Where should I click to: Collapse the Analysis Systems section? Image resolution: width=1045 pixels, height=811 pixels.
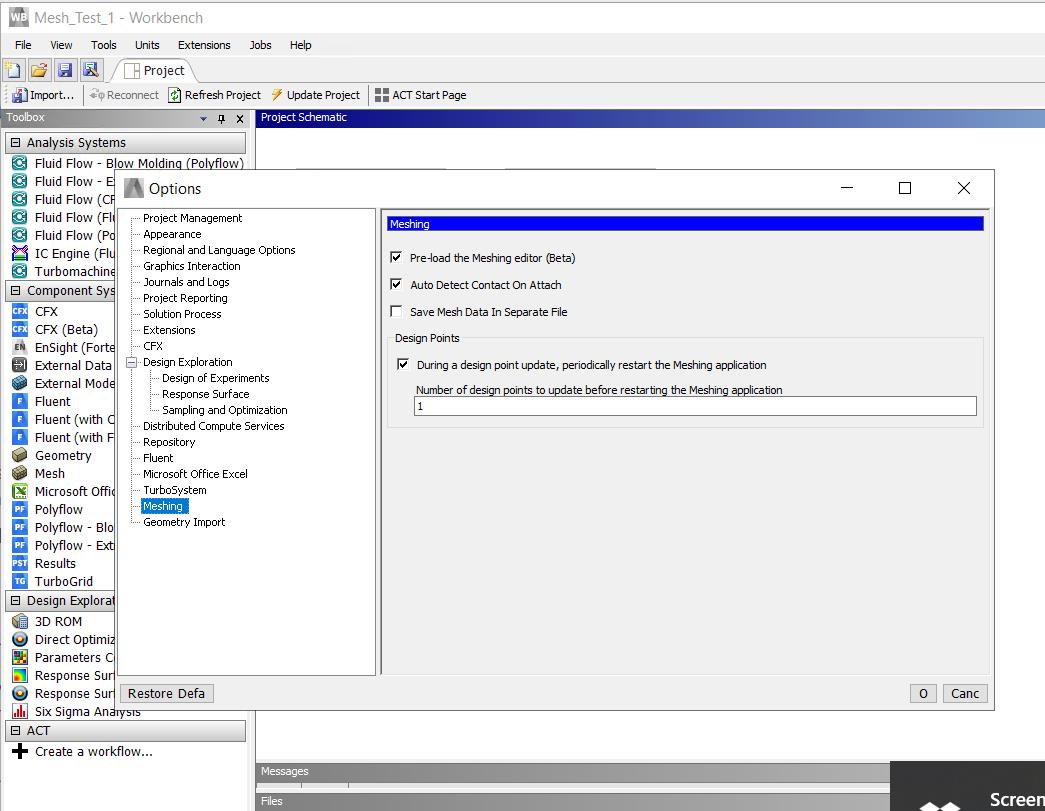(17, 141)
